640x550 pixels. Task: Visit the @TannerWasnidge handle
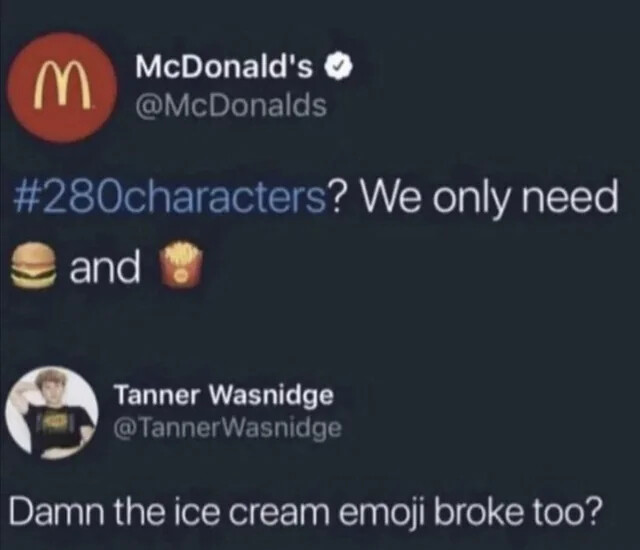pos(228,428)
